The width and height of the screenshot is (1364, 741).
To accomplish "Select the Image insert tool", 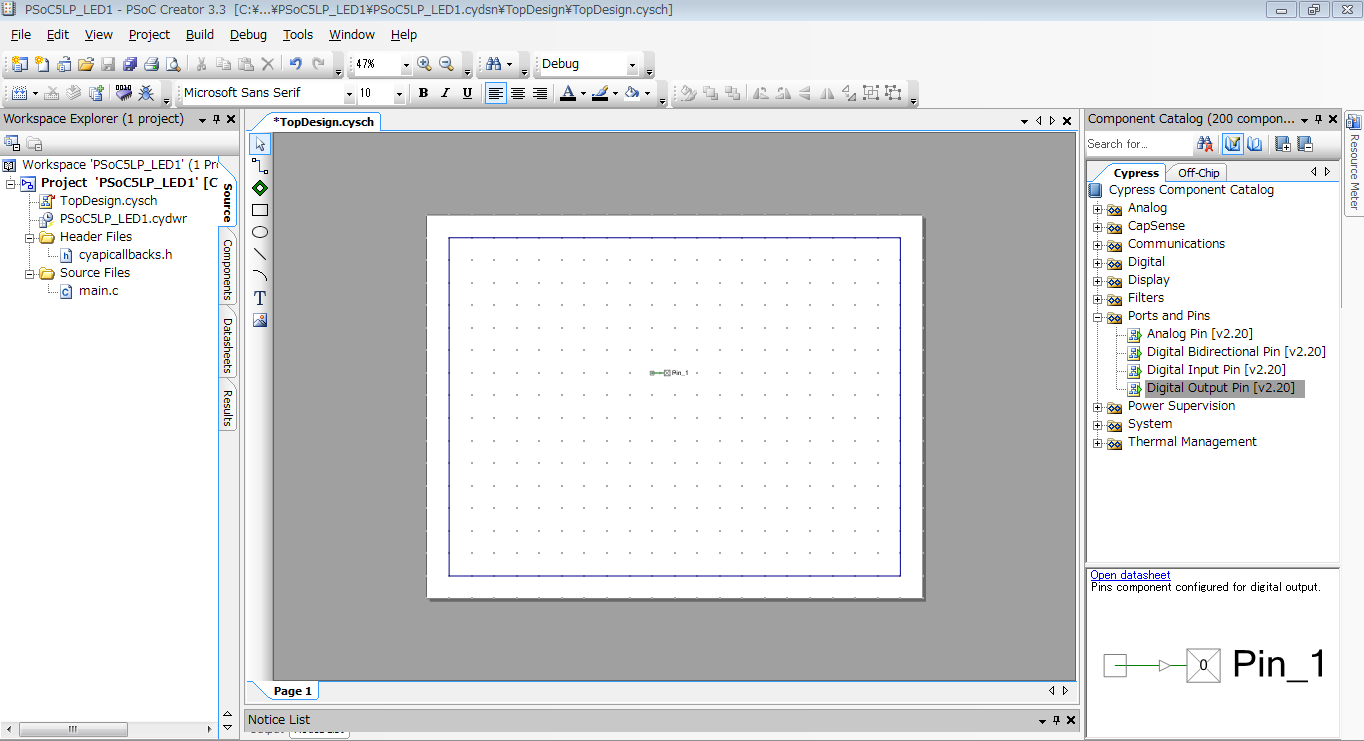I will coord(260,320).
